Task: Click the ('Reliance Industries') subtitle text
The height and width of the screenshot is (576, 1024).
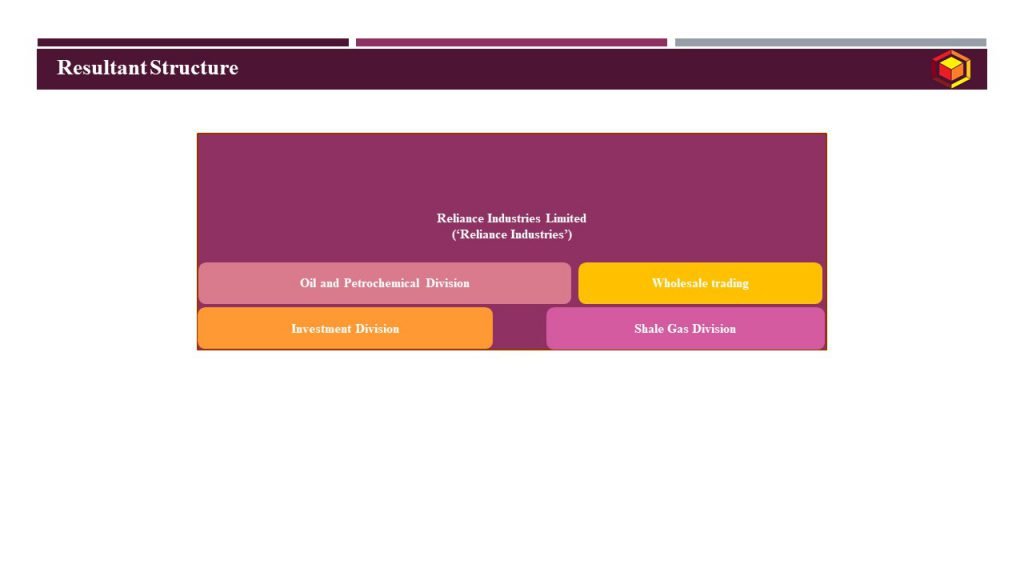Action: (511, 234)
